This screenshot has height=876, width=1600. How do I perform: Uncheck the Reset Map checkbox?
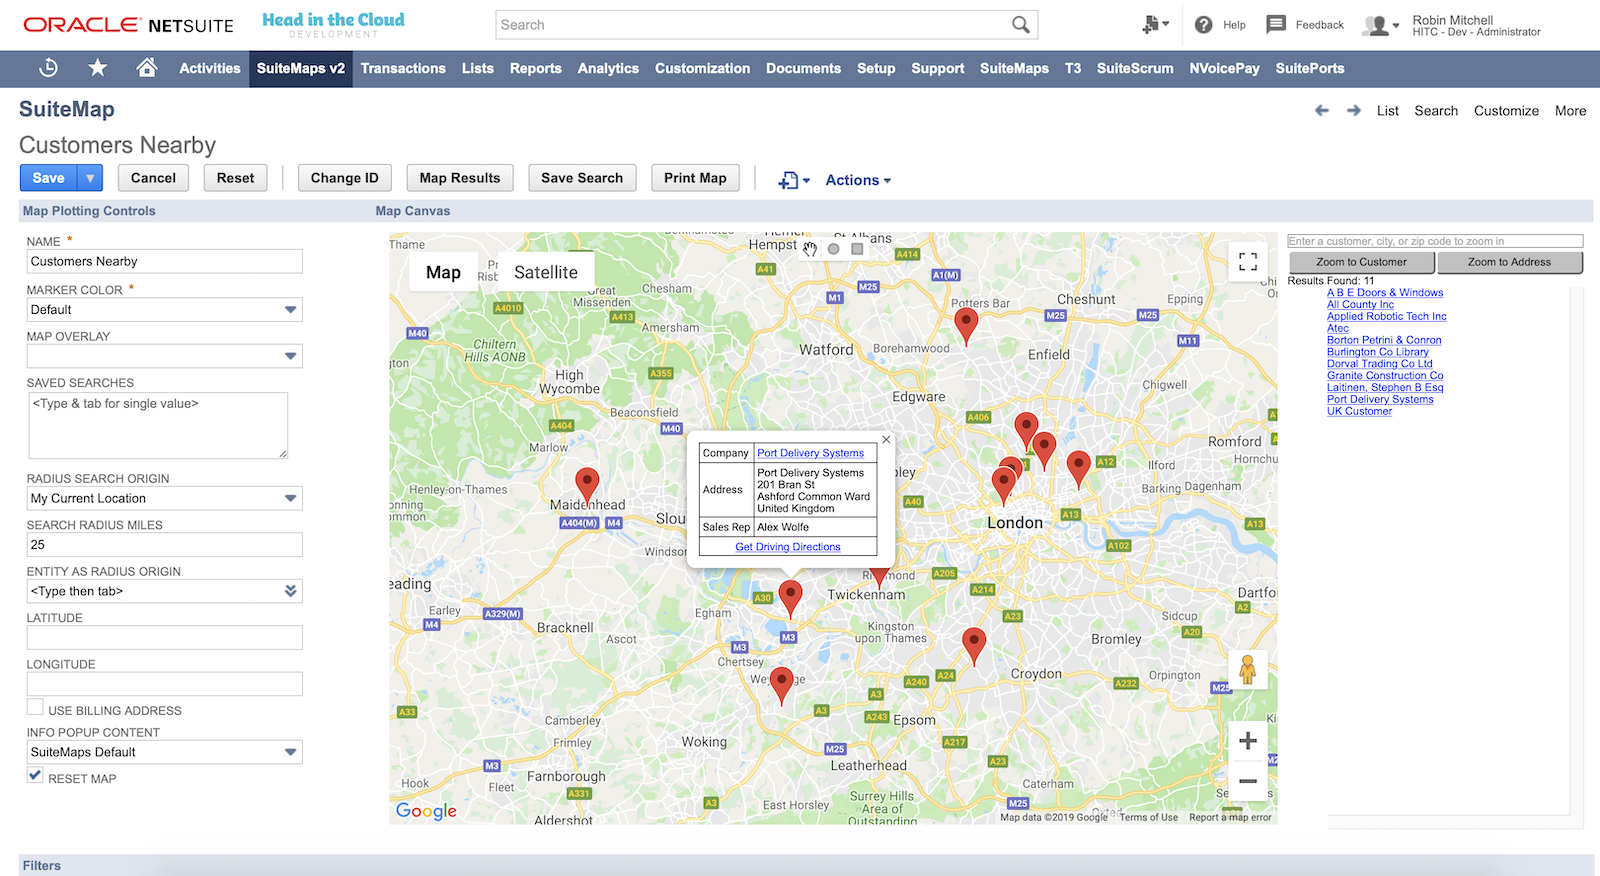35,775
